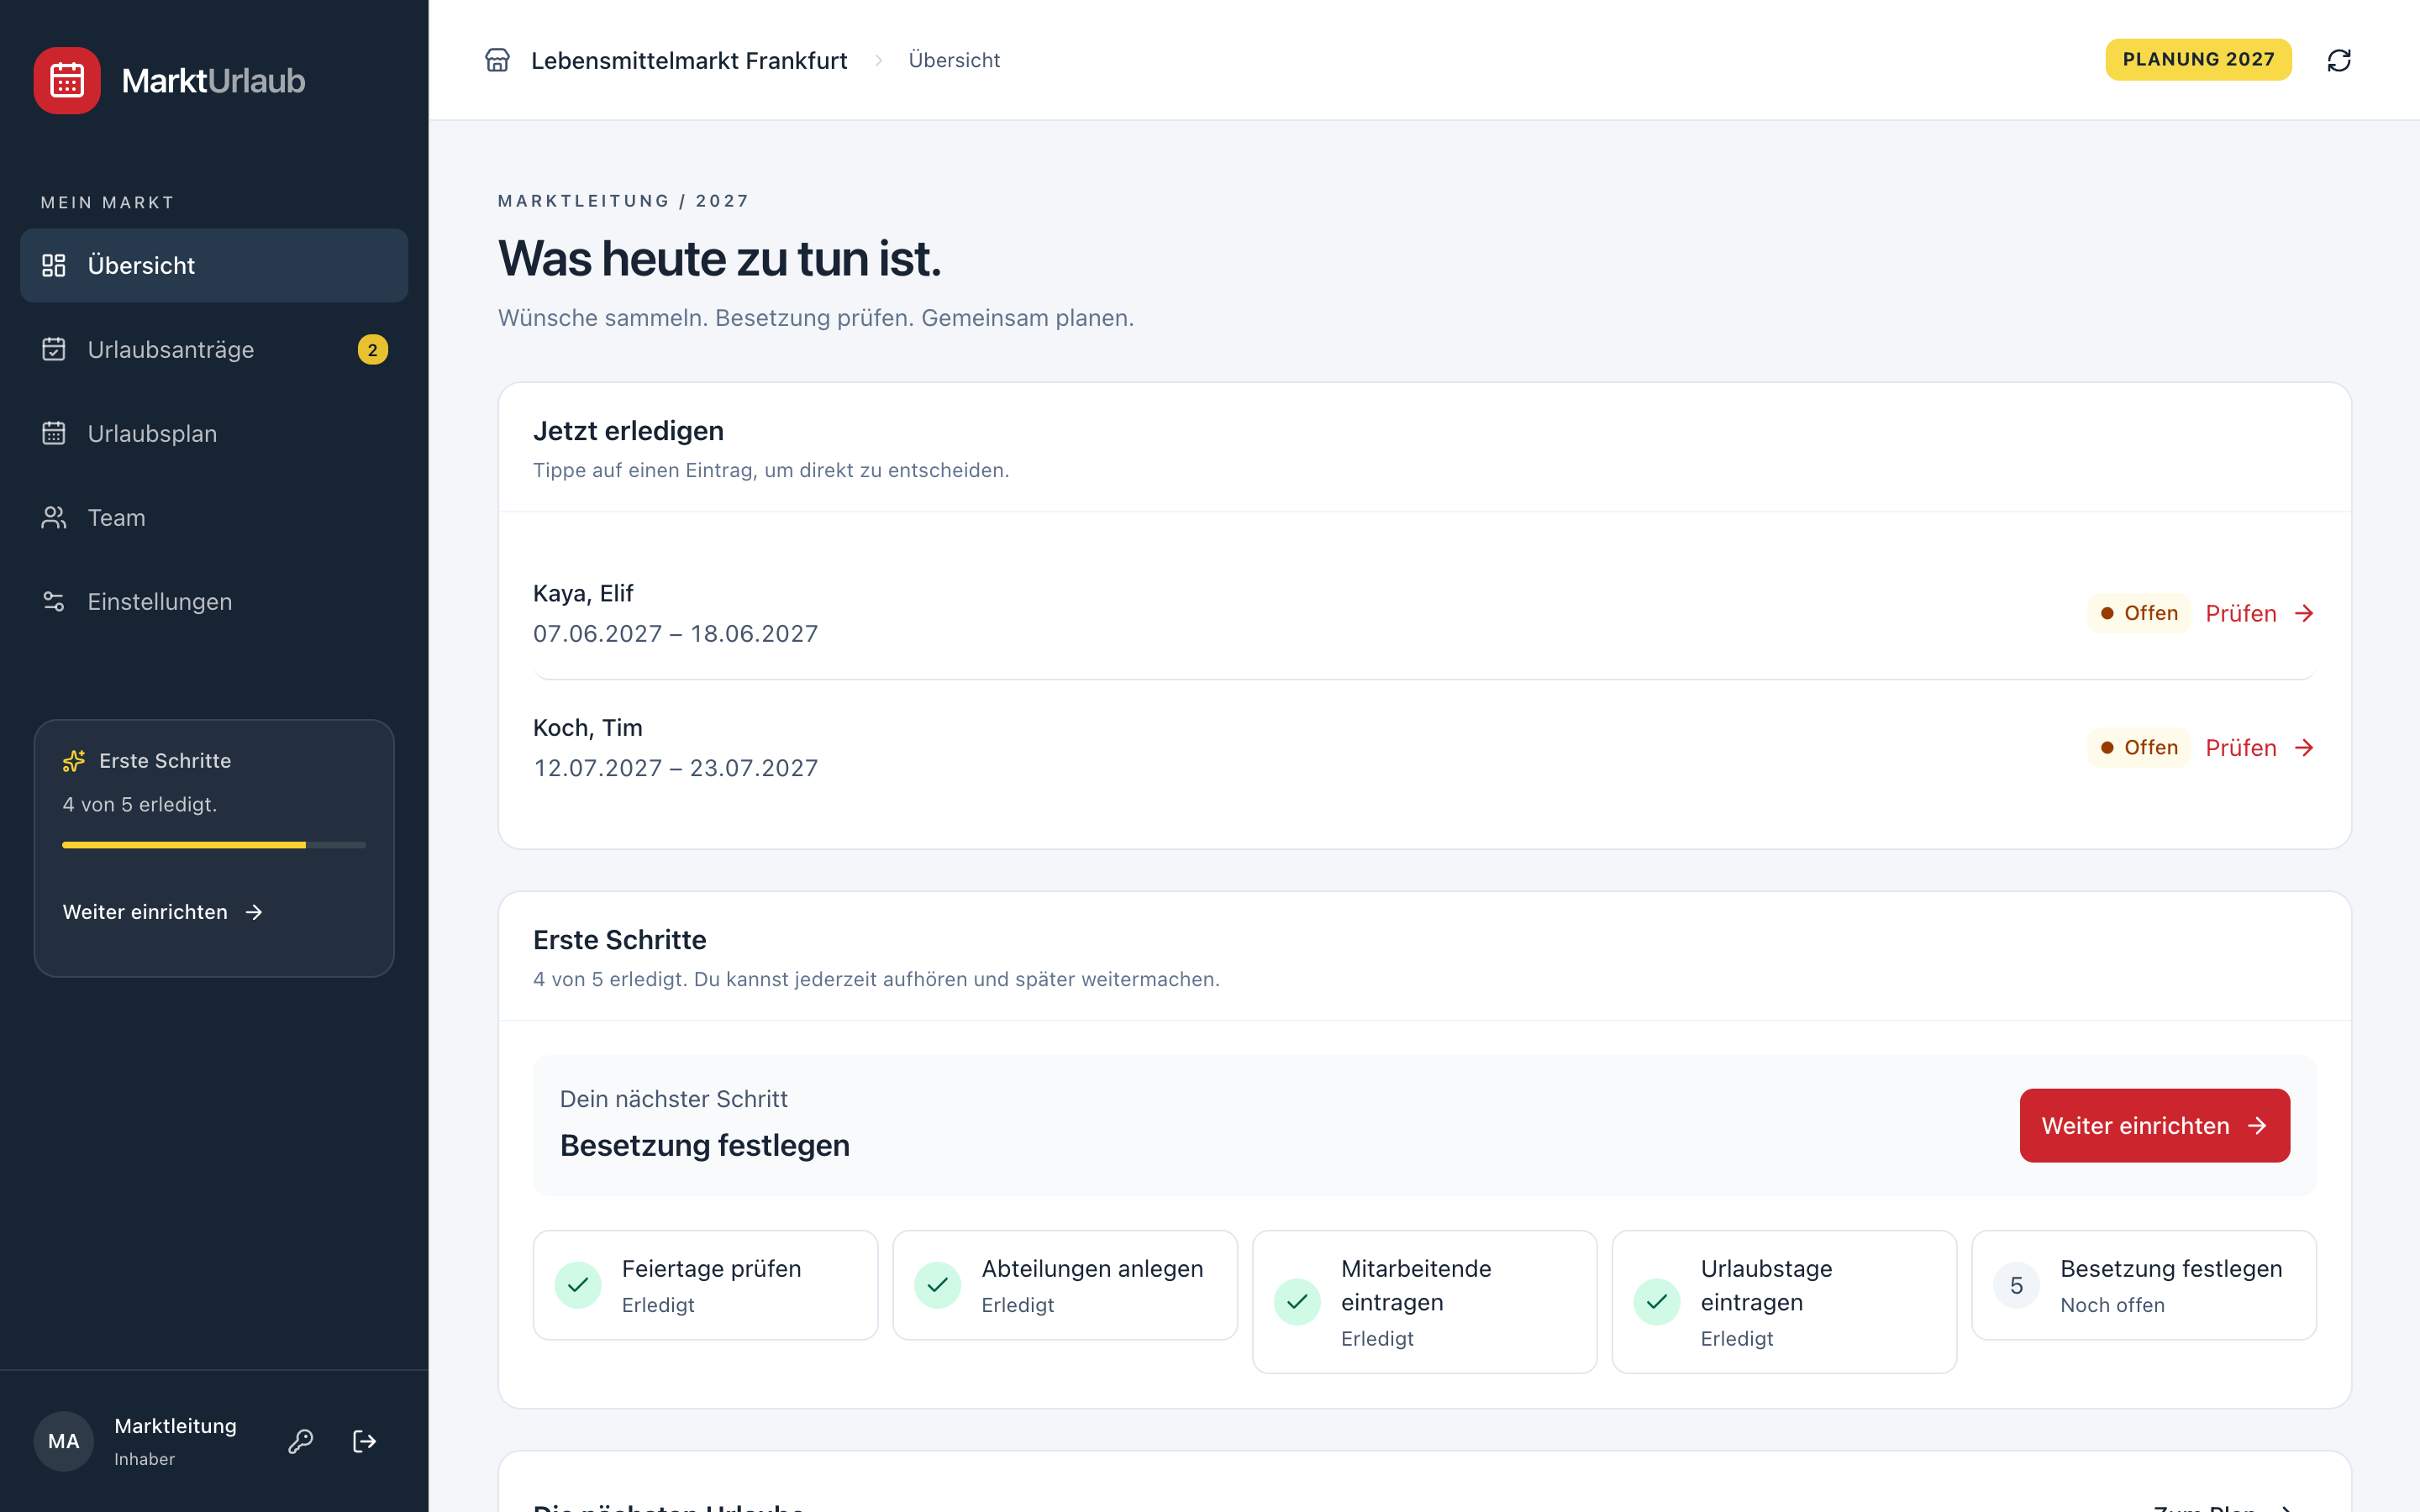Click the green checkmark for Feiertage prüfen
This screenshot has height=1512, width=2420.
[578, 1285]
